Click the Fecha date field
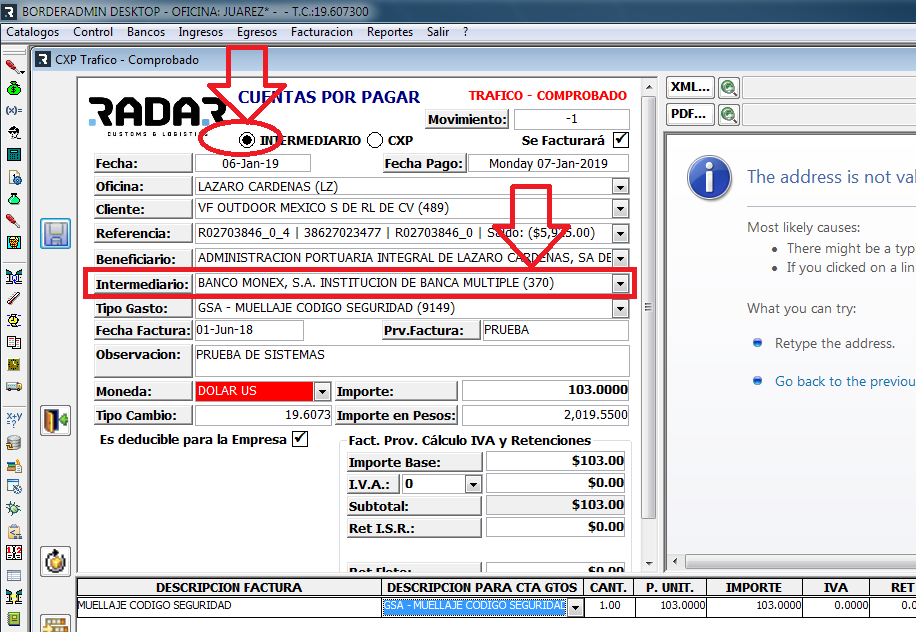916x632 pixels. (x=252, y=164)
